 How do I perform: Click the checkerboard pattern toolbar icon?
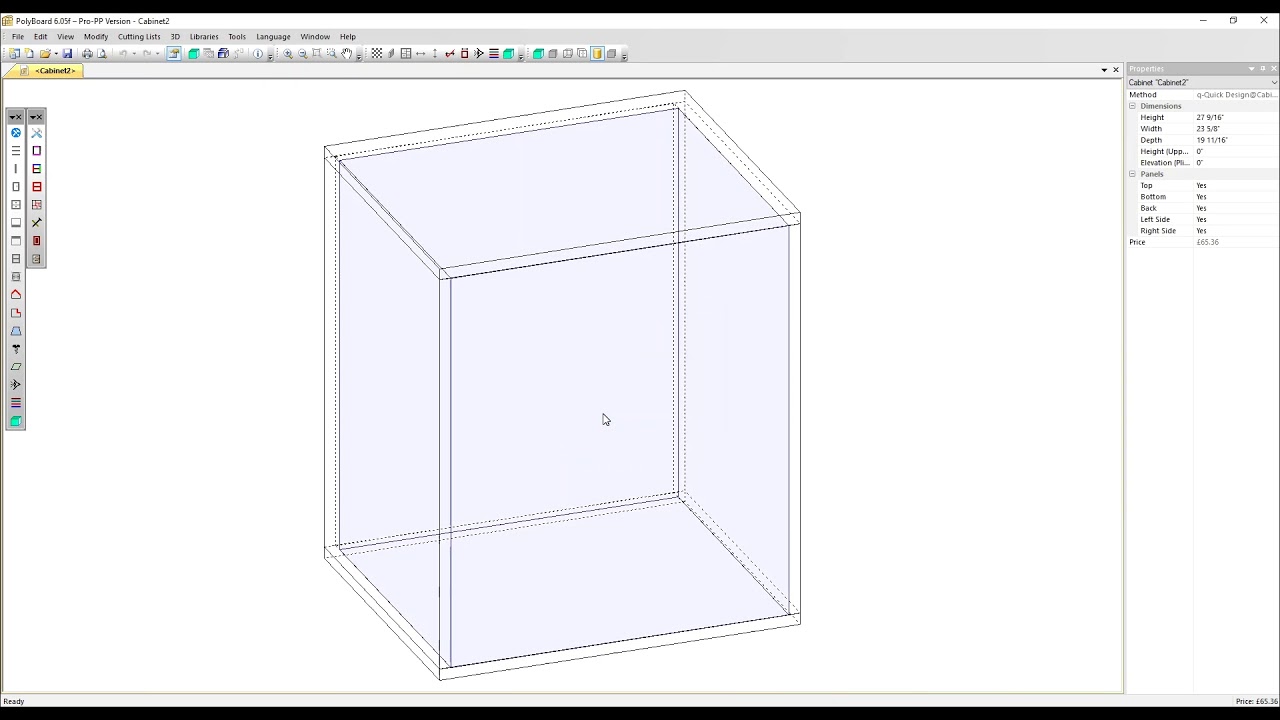pos(377,54)
